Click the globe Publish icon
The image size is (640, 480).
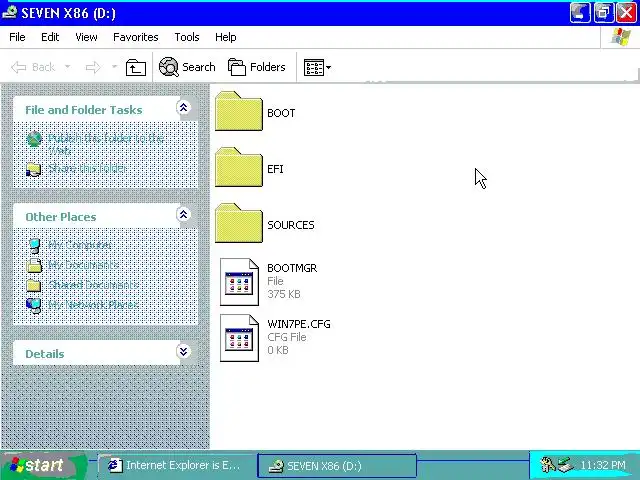tap(34, 140)
